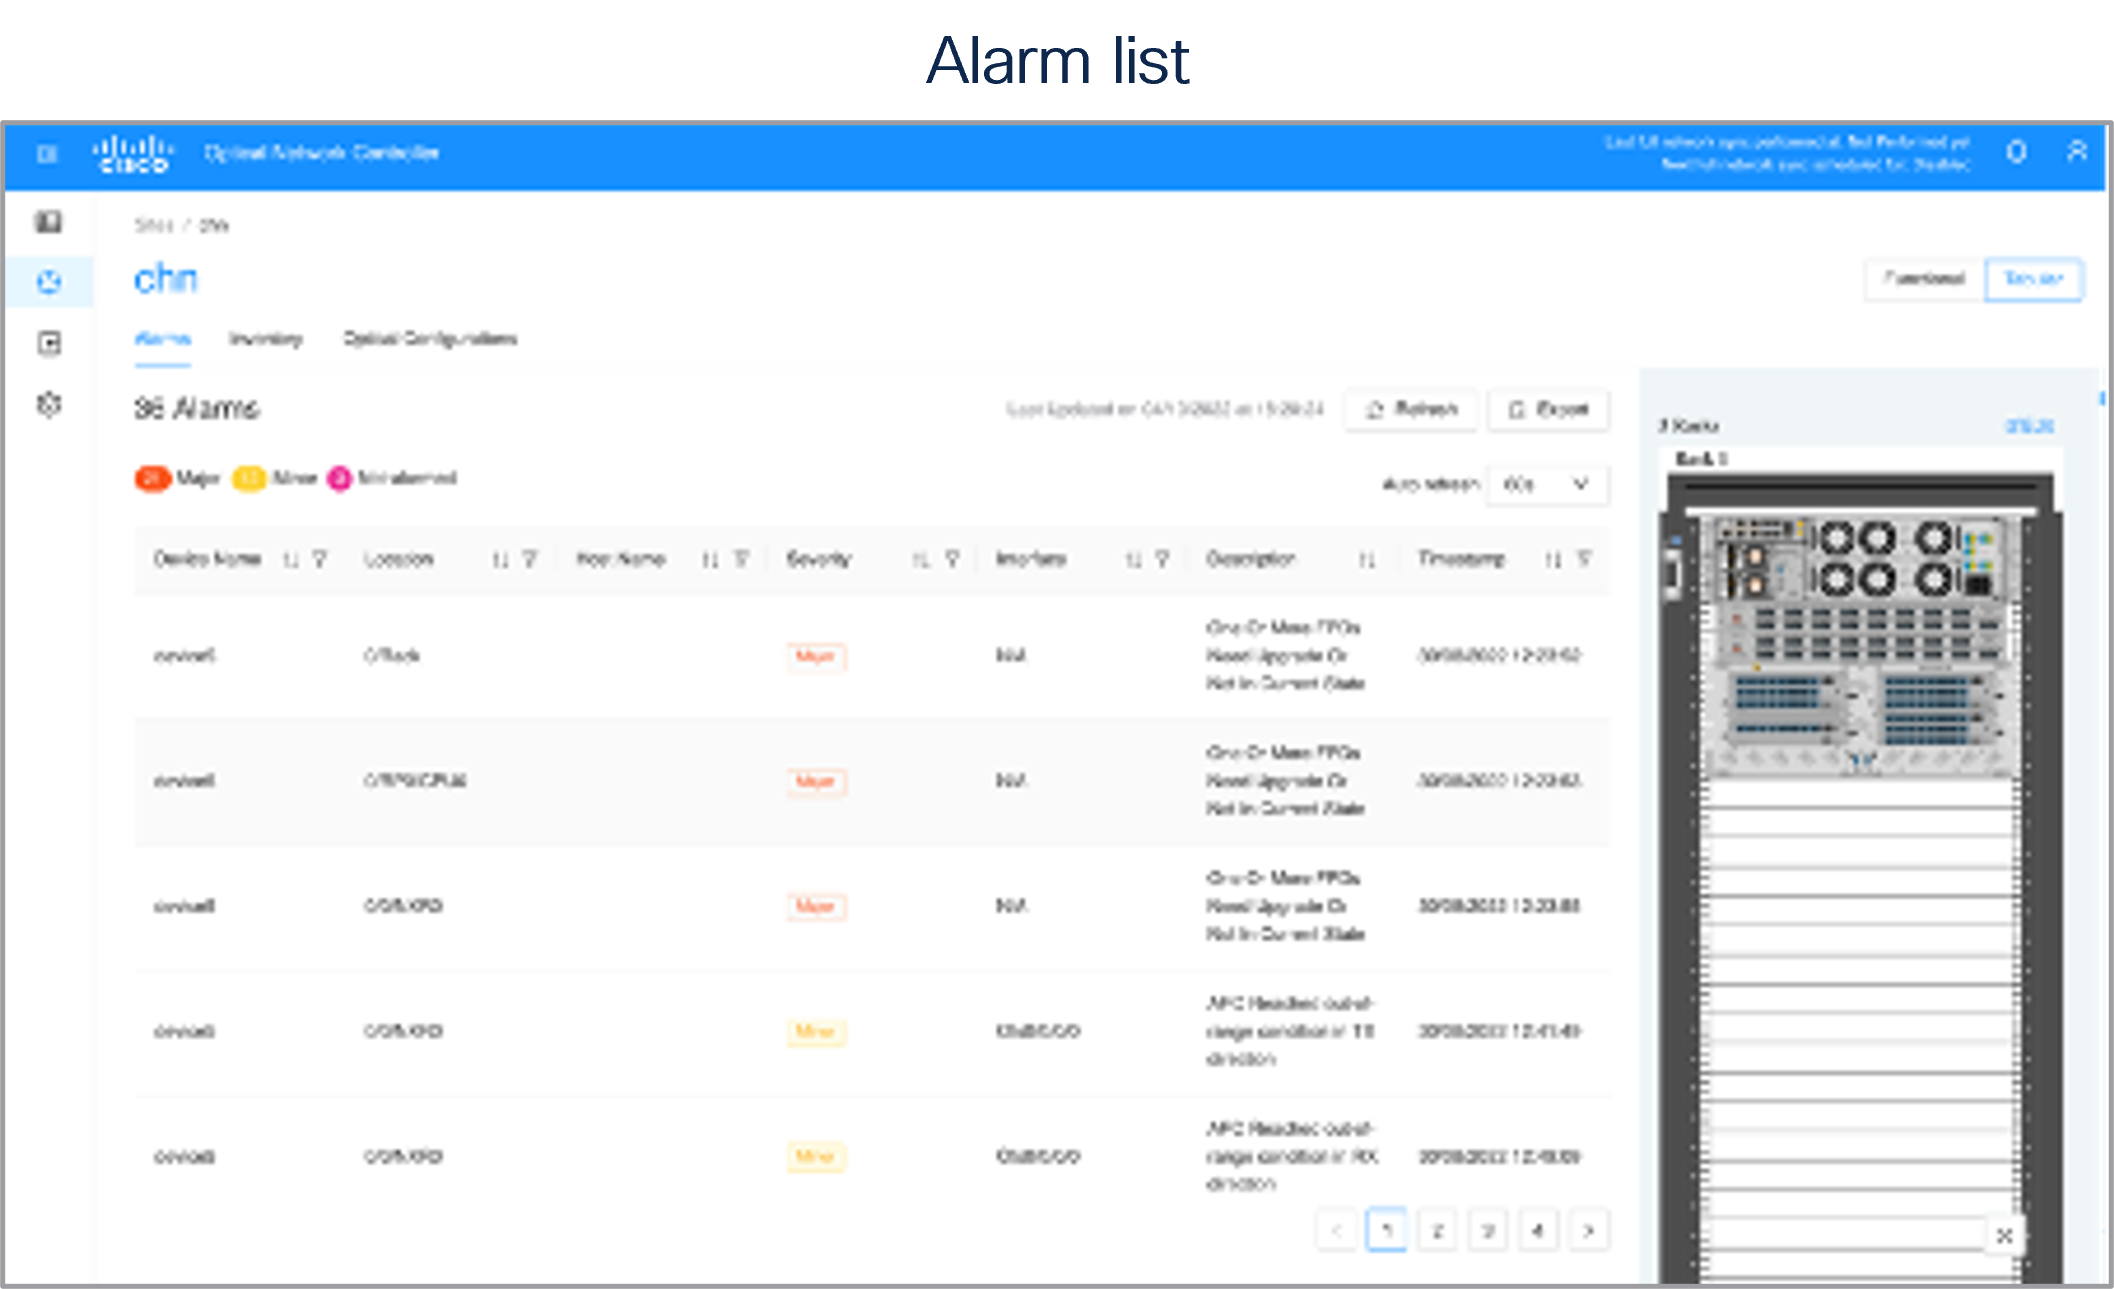Open the Optical Configurations tab
This screenshot has width=2114, height=1289.
pos(430,339)
